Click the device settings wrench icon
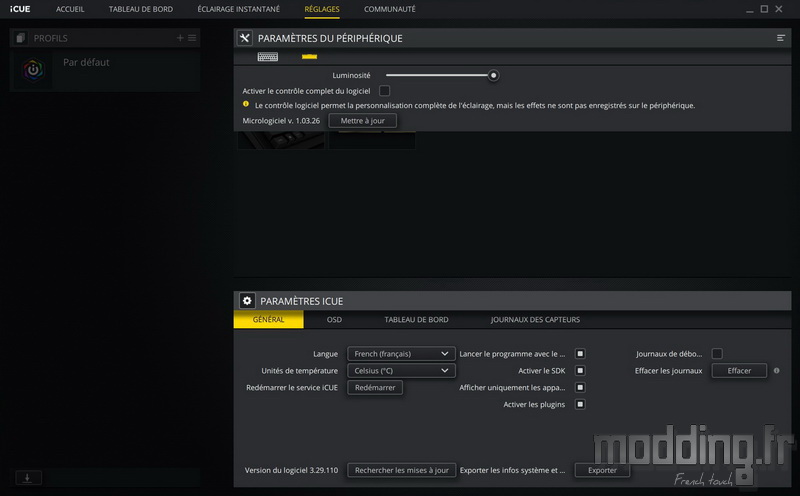 tap(245, 38)
